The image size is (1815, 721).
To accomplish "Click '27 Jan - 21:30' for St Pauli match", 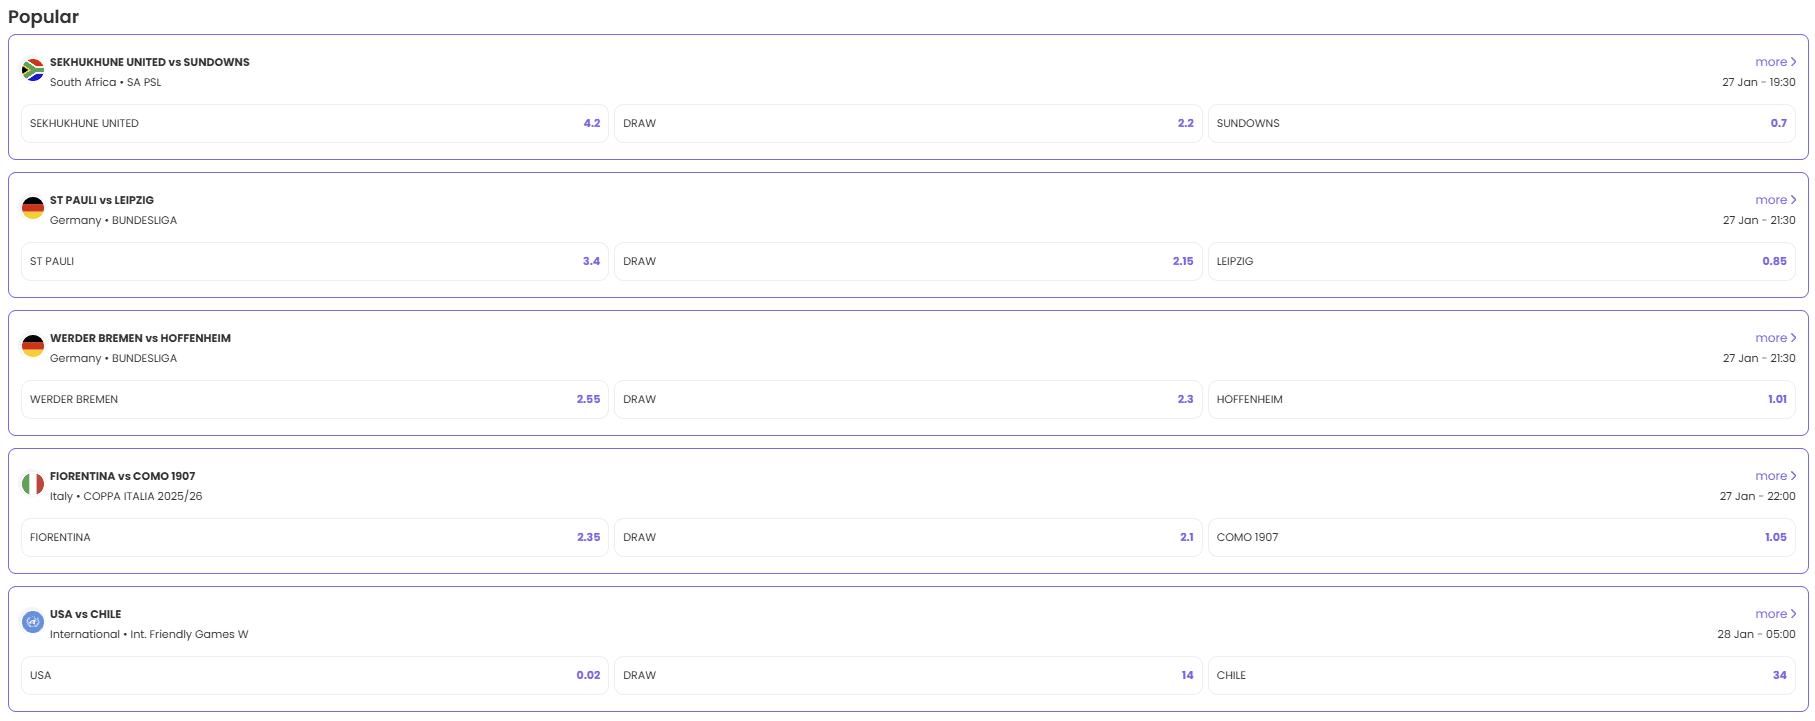I will point(1759,220).
